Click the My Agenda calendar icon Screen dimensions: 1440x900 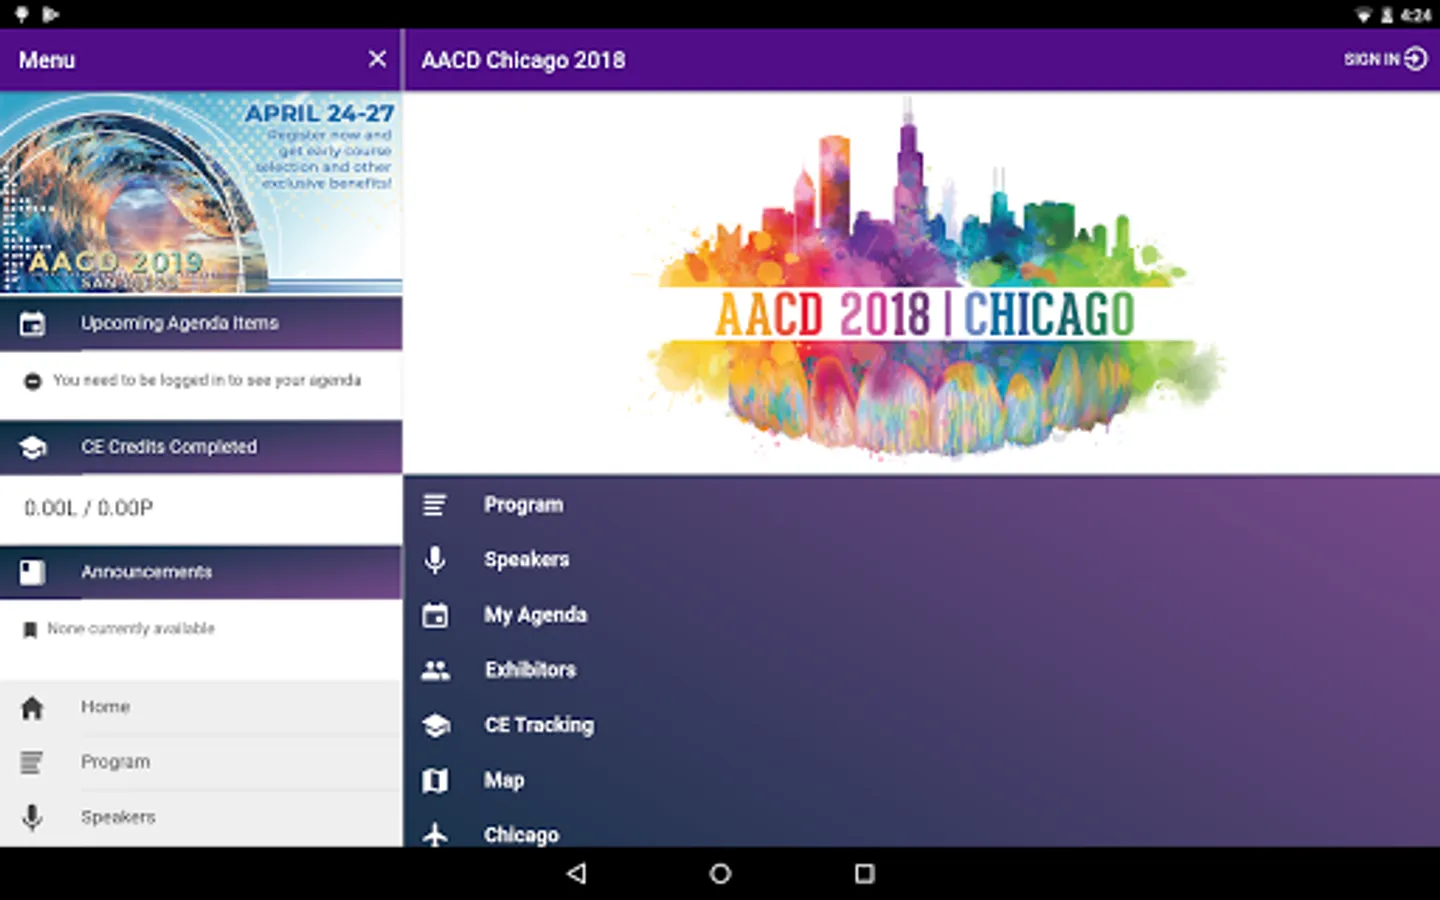435,615
